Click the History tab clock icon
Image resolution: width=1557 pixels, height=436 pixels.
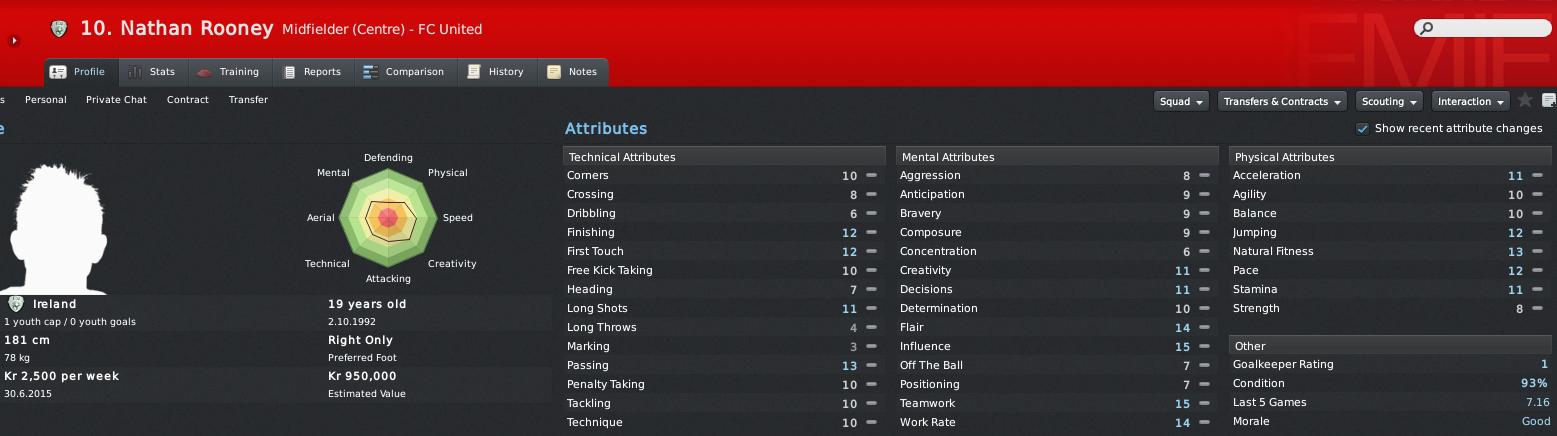474,72
